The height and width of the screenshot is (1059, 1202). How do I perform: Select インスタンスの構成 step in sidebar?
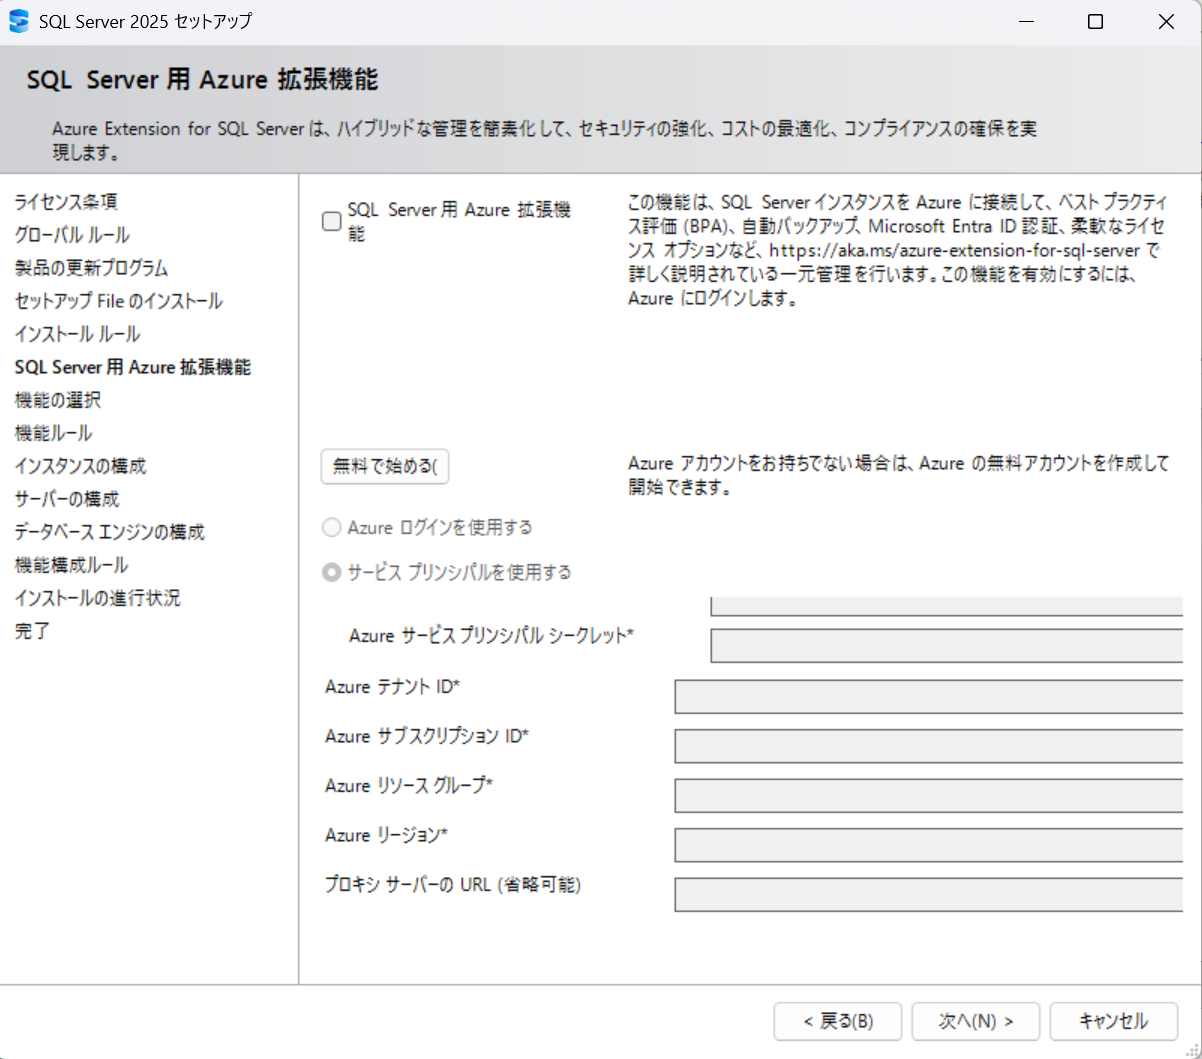[80, 466]
